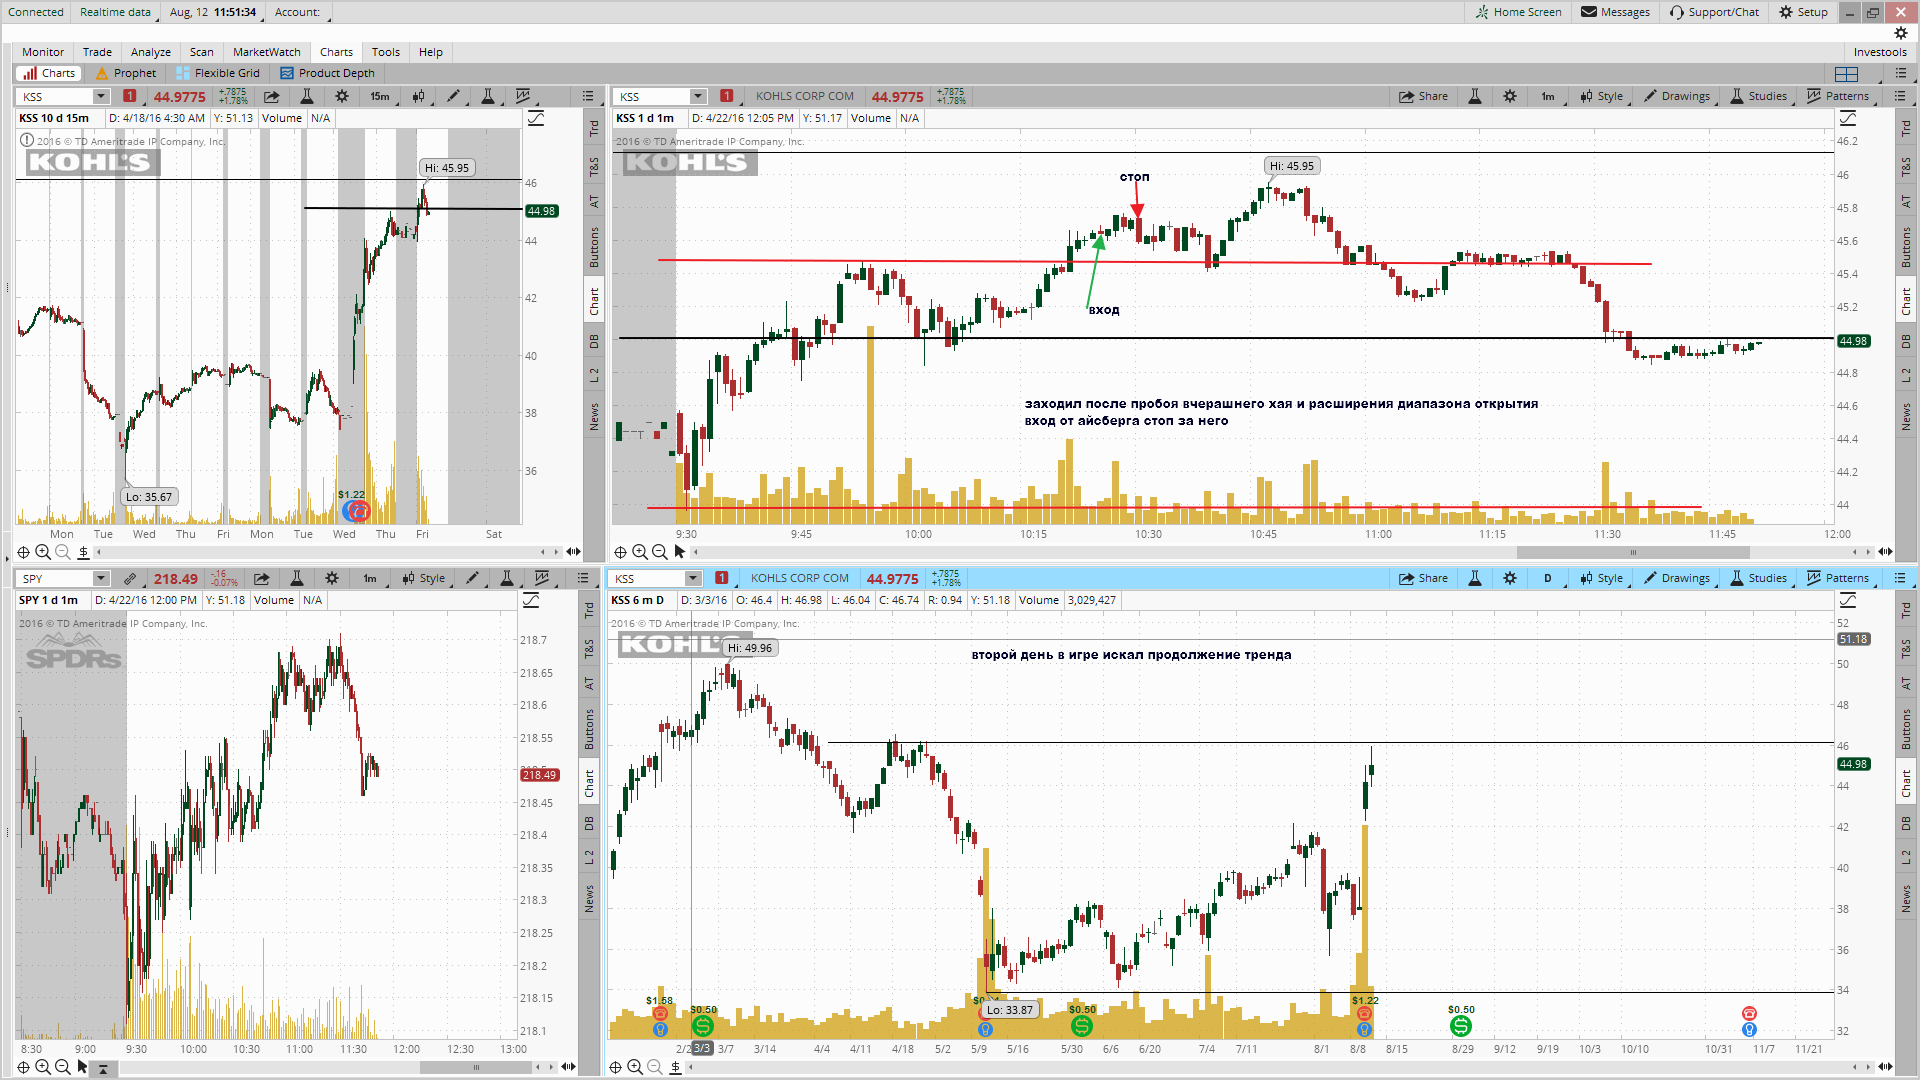1920x1080 pixels.
Task: Toggle the L2 side panel on top-left chart
Action: (594, 375)
